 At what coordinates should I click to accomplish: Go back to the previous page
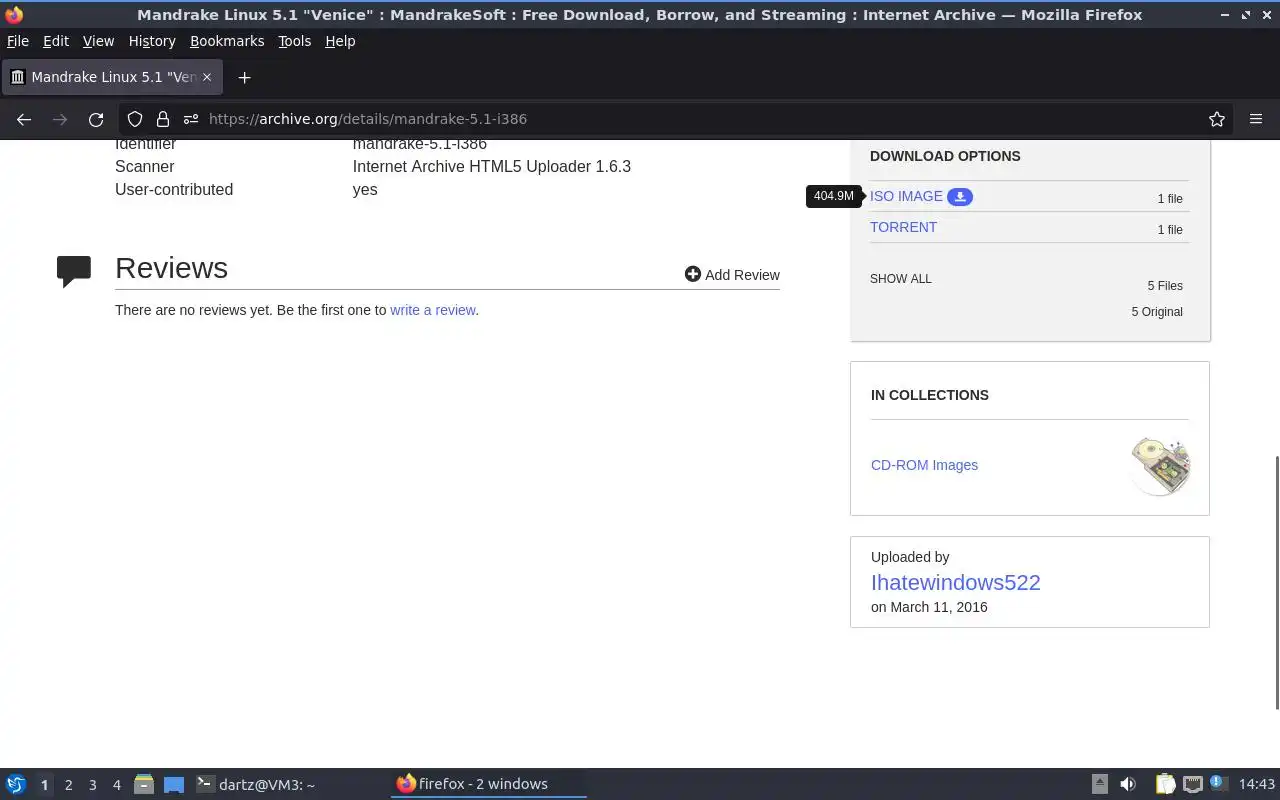(x=24, y=119)
